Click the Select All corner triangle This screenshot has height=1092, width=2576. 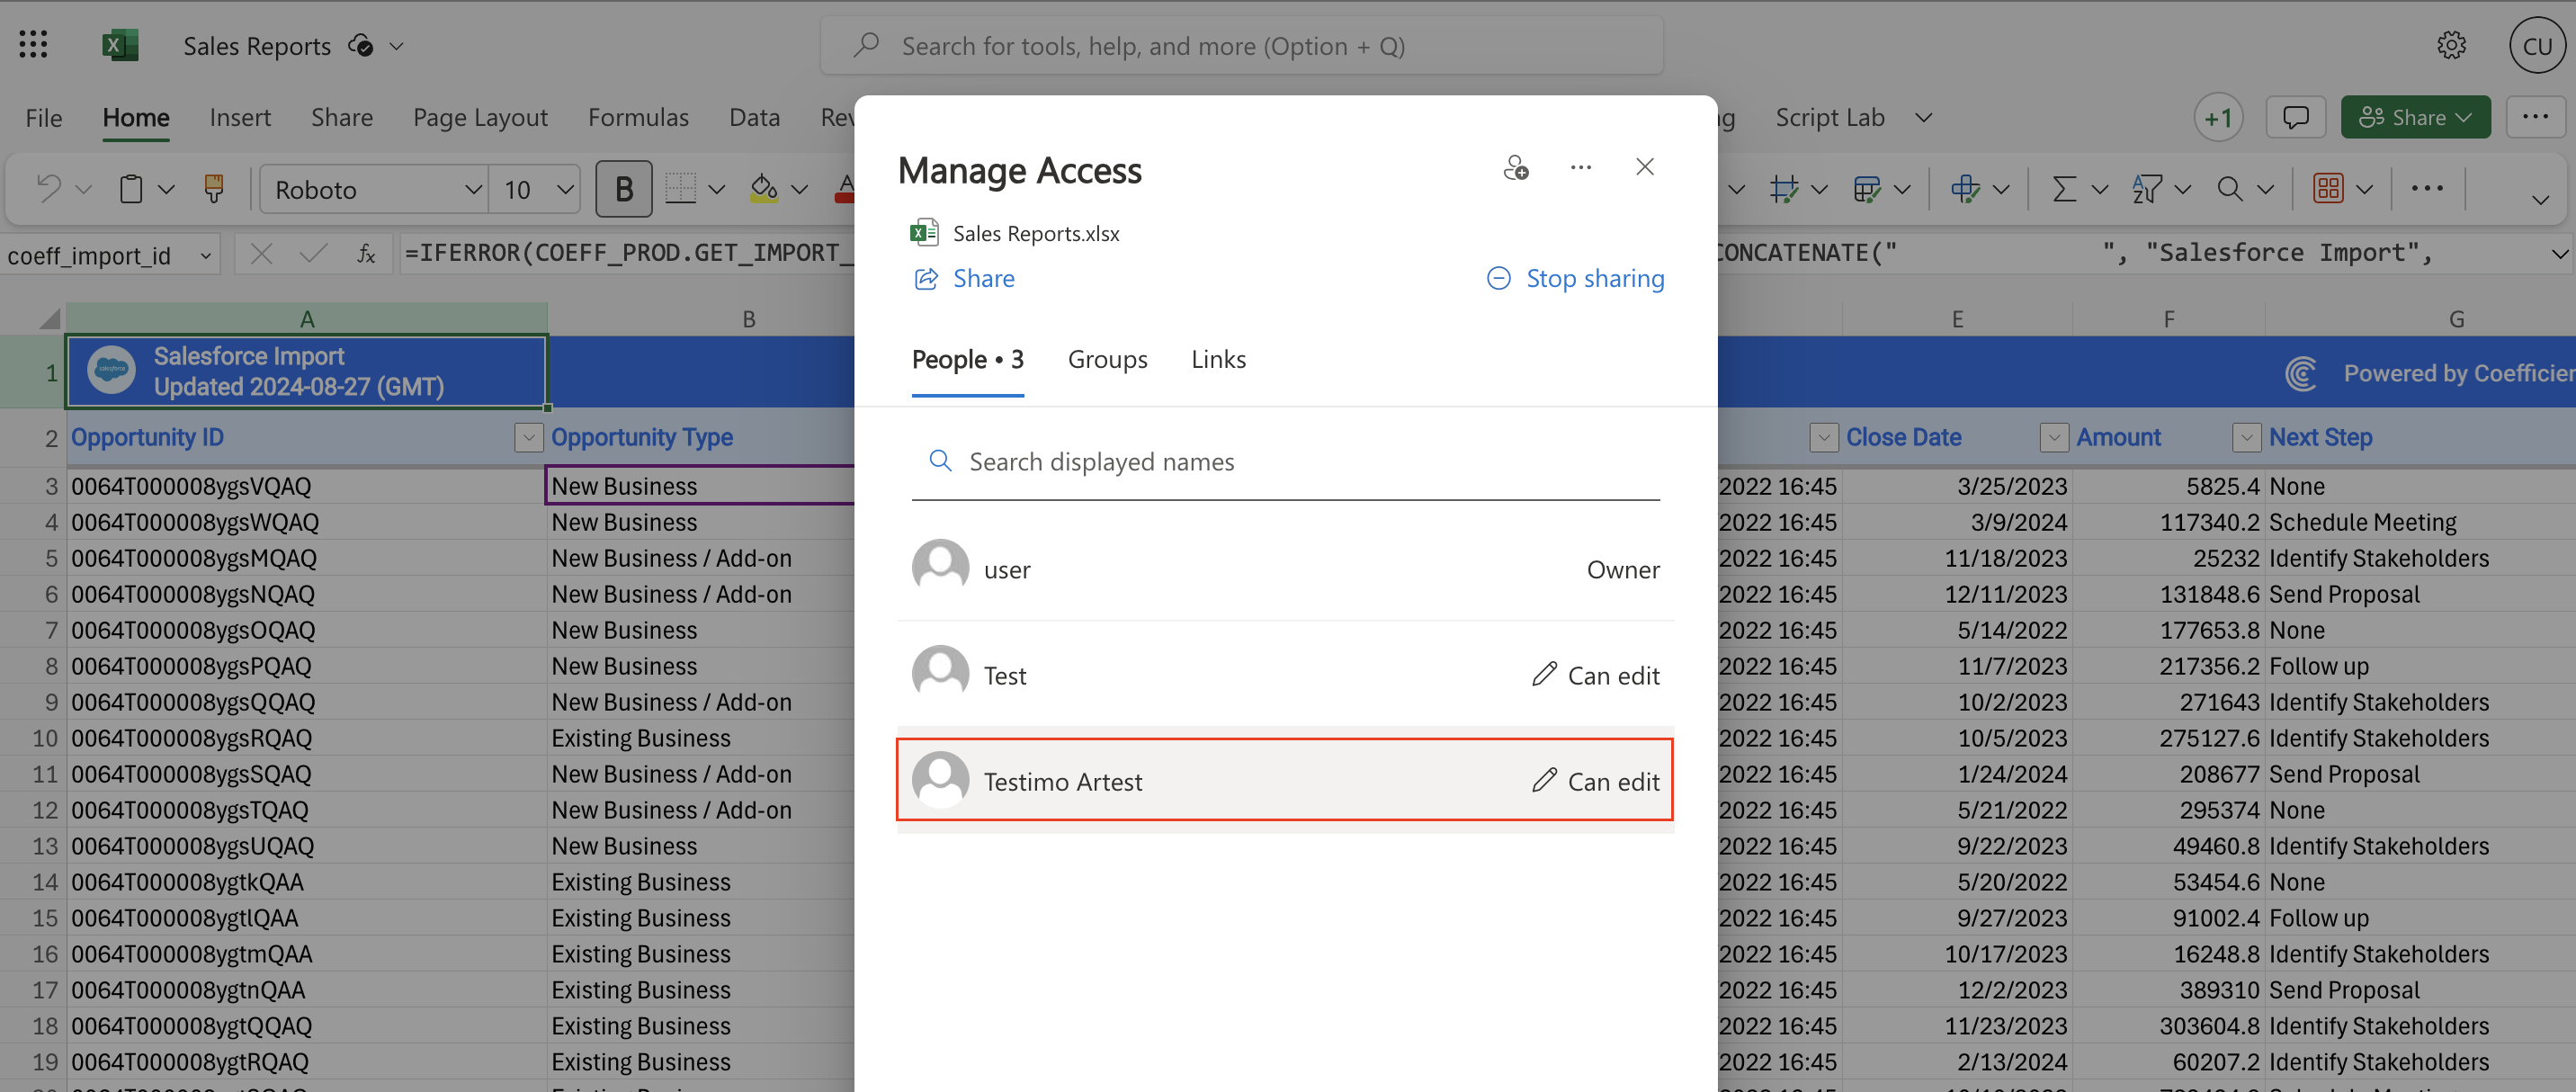(49, 319)
